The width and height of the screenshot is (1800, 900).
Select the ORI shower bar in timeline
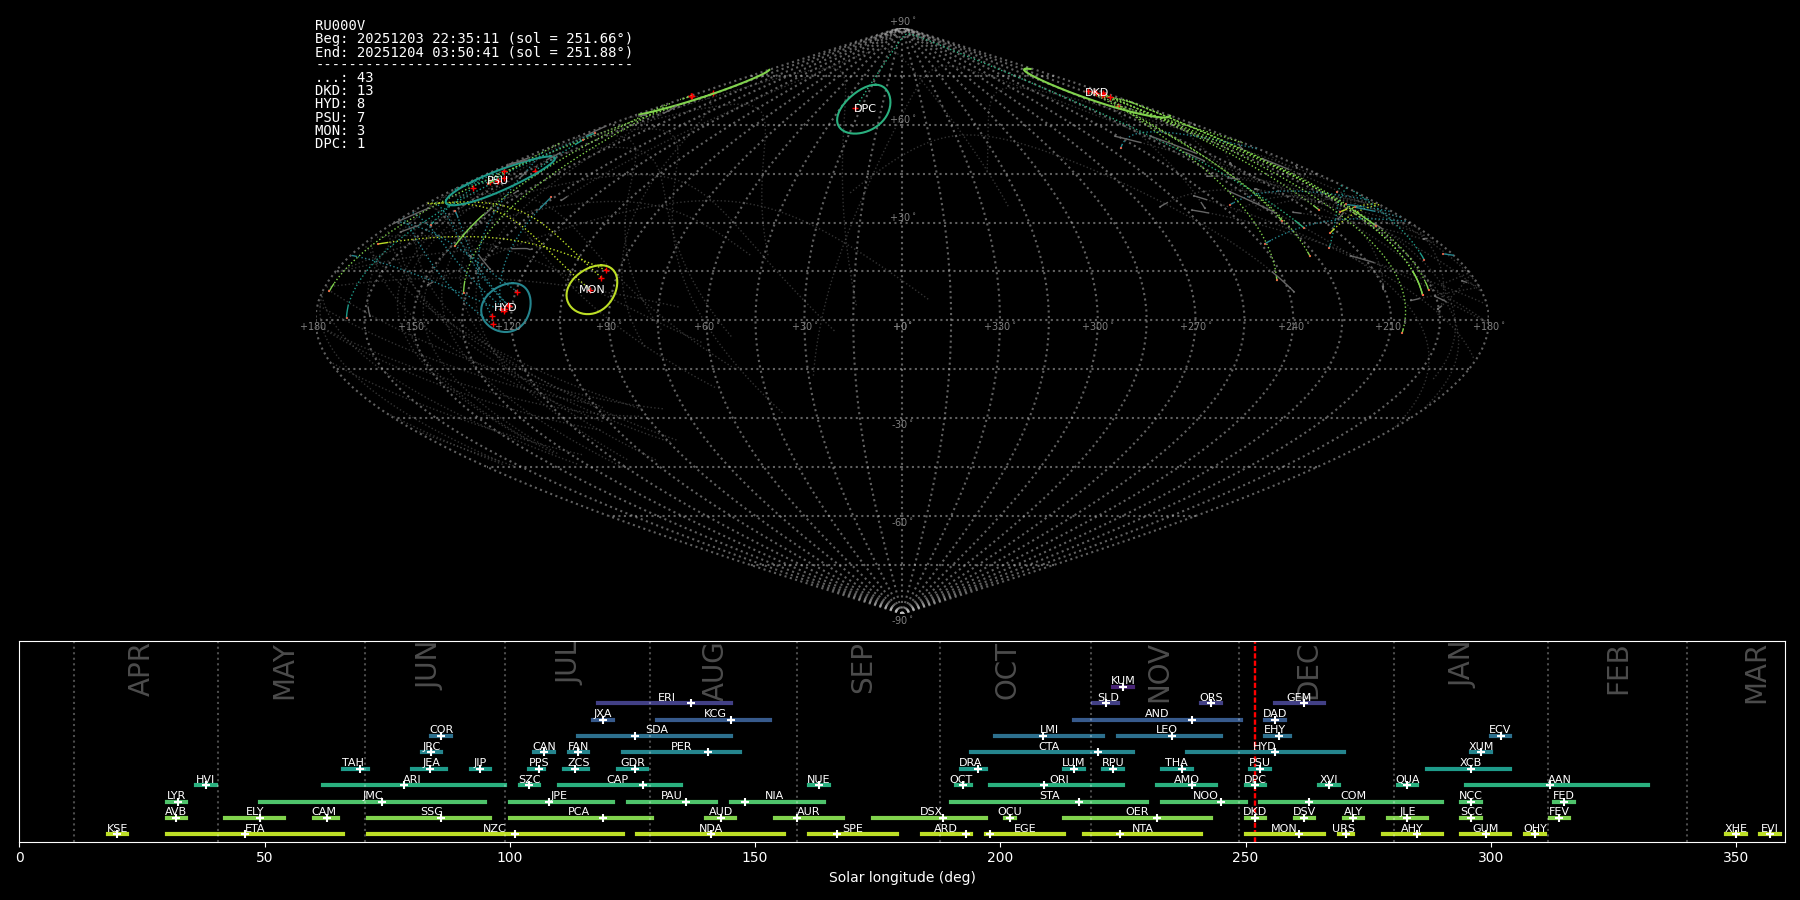pyautogui.click(x=1055, y=785)
